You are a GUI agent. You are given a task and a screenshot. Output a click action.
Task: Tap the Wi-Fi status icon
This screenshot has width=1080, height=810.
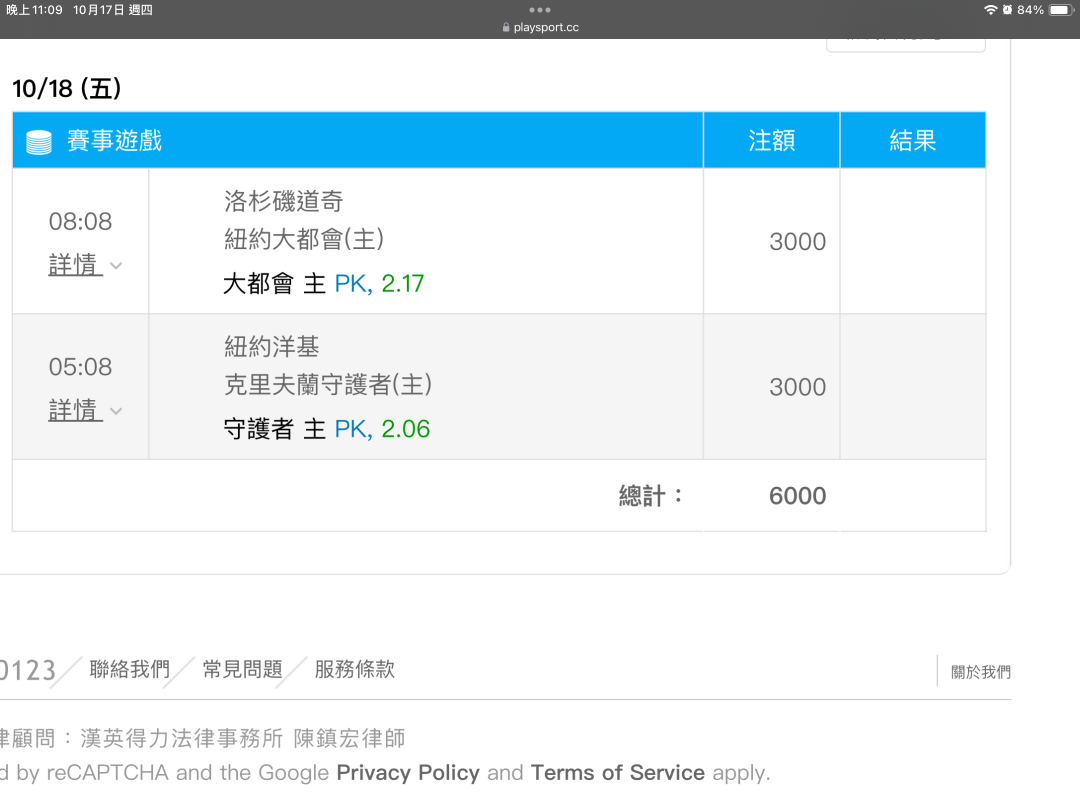(x=990, y=10)
